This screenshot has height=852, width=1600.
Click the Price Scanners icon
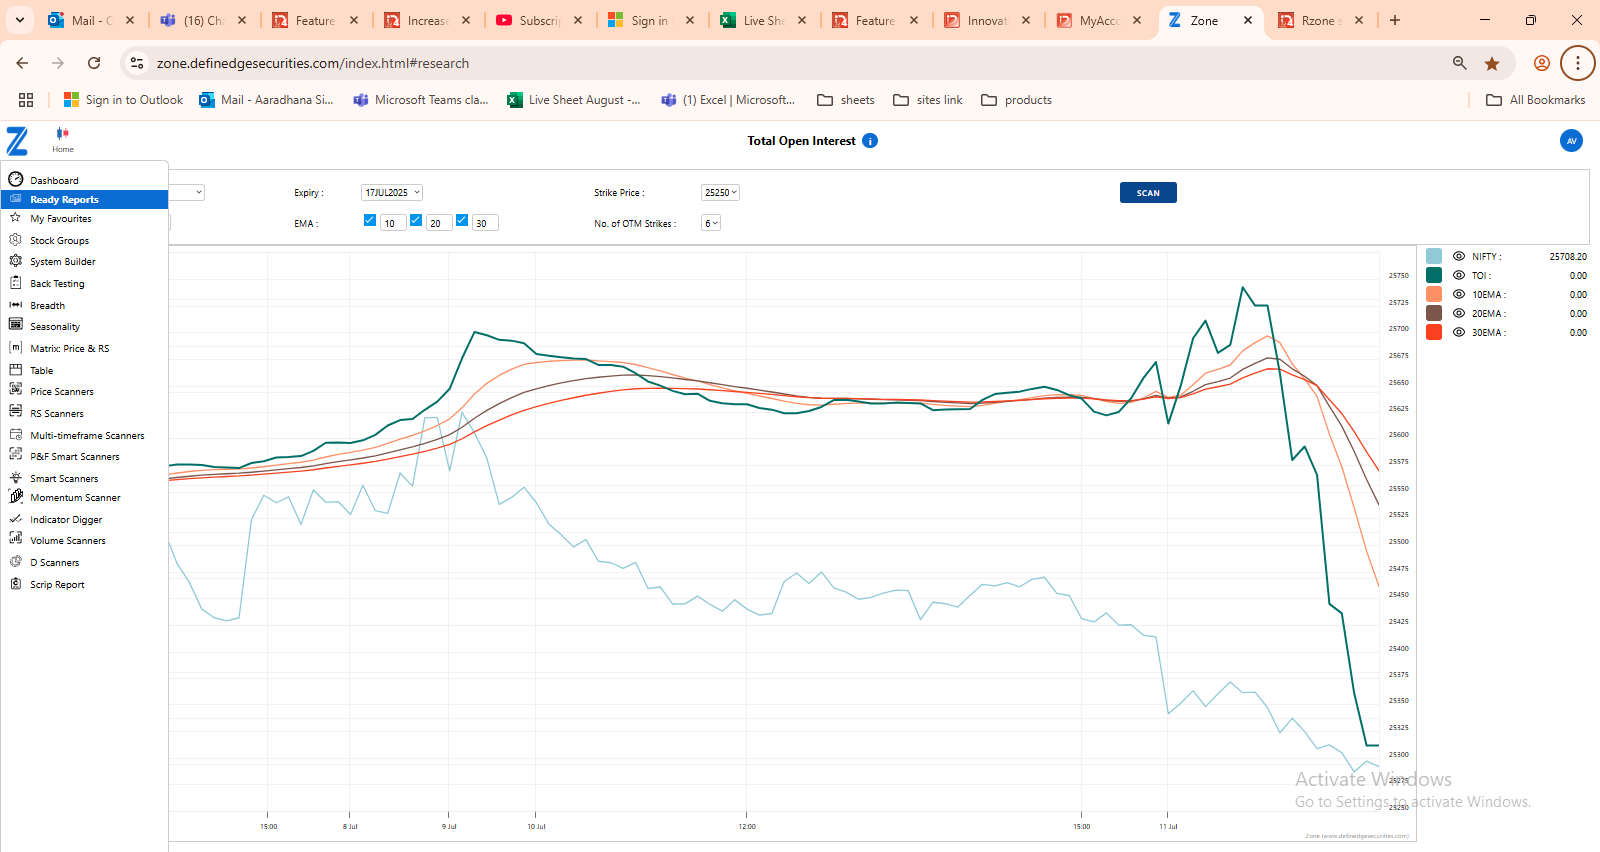click(x=16, y=390)
